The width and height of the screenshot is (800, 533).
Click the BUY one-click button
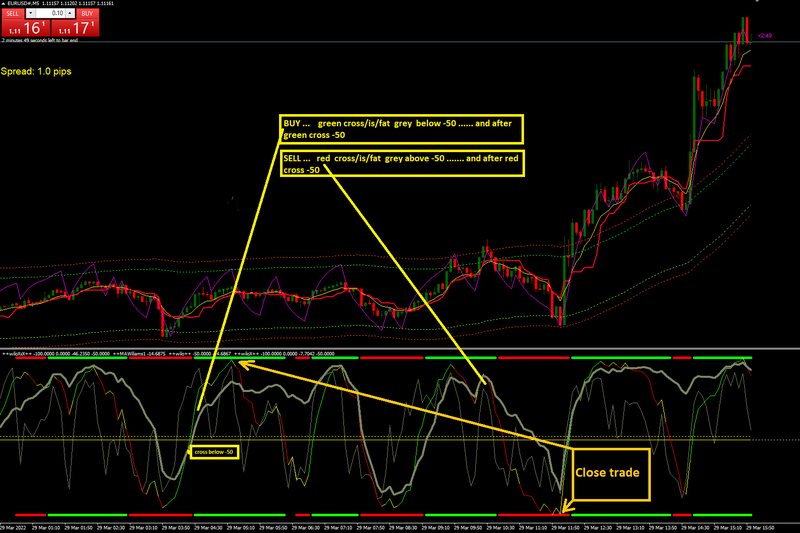coord(87,13)
